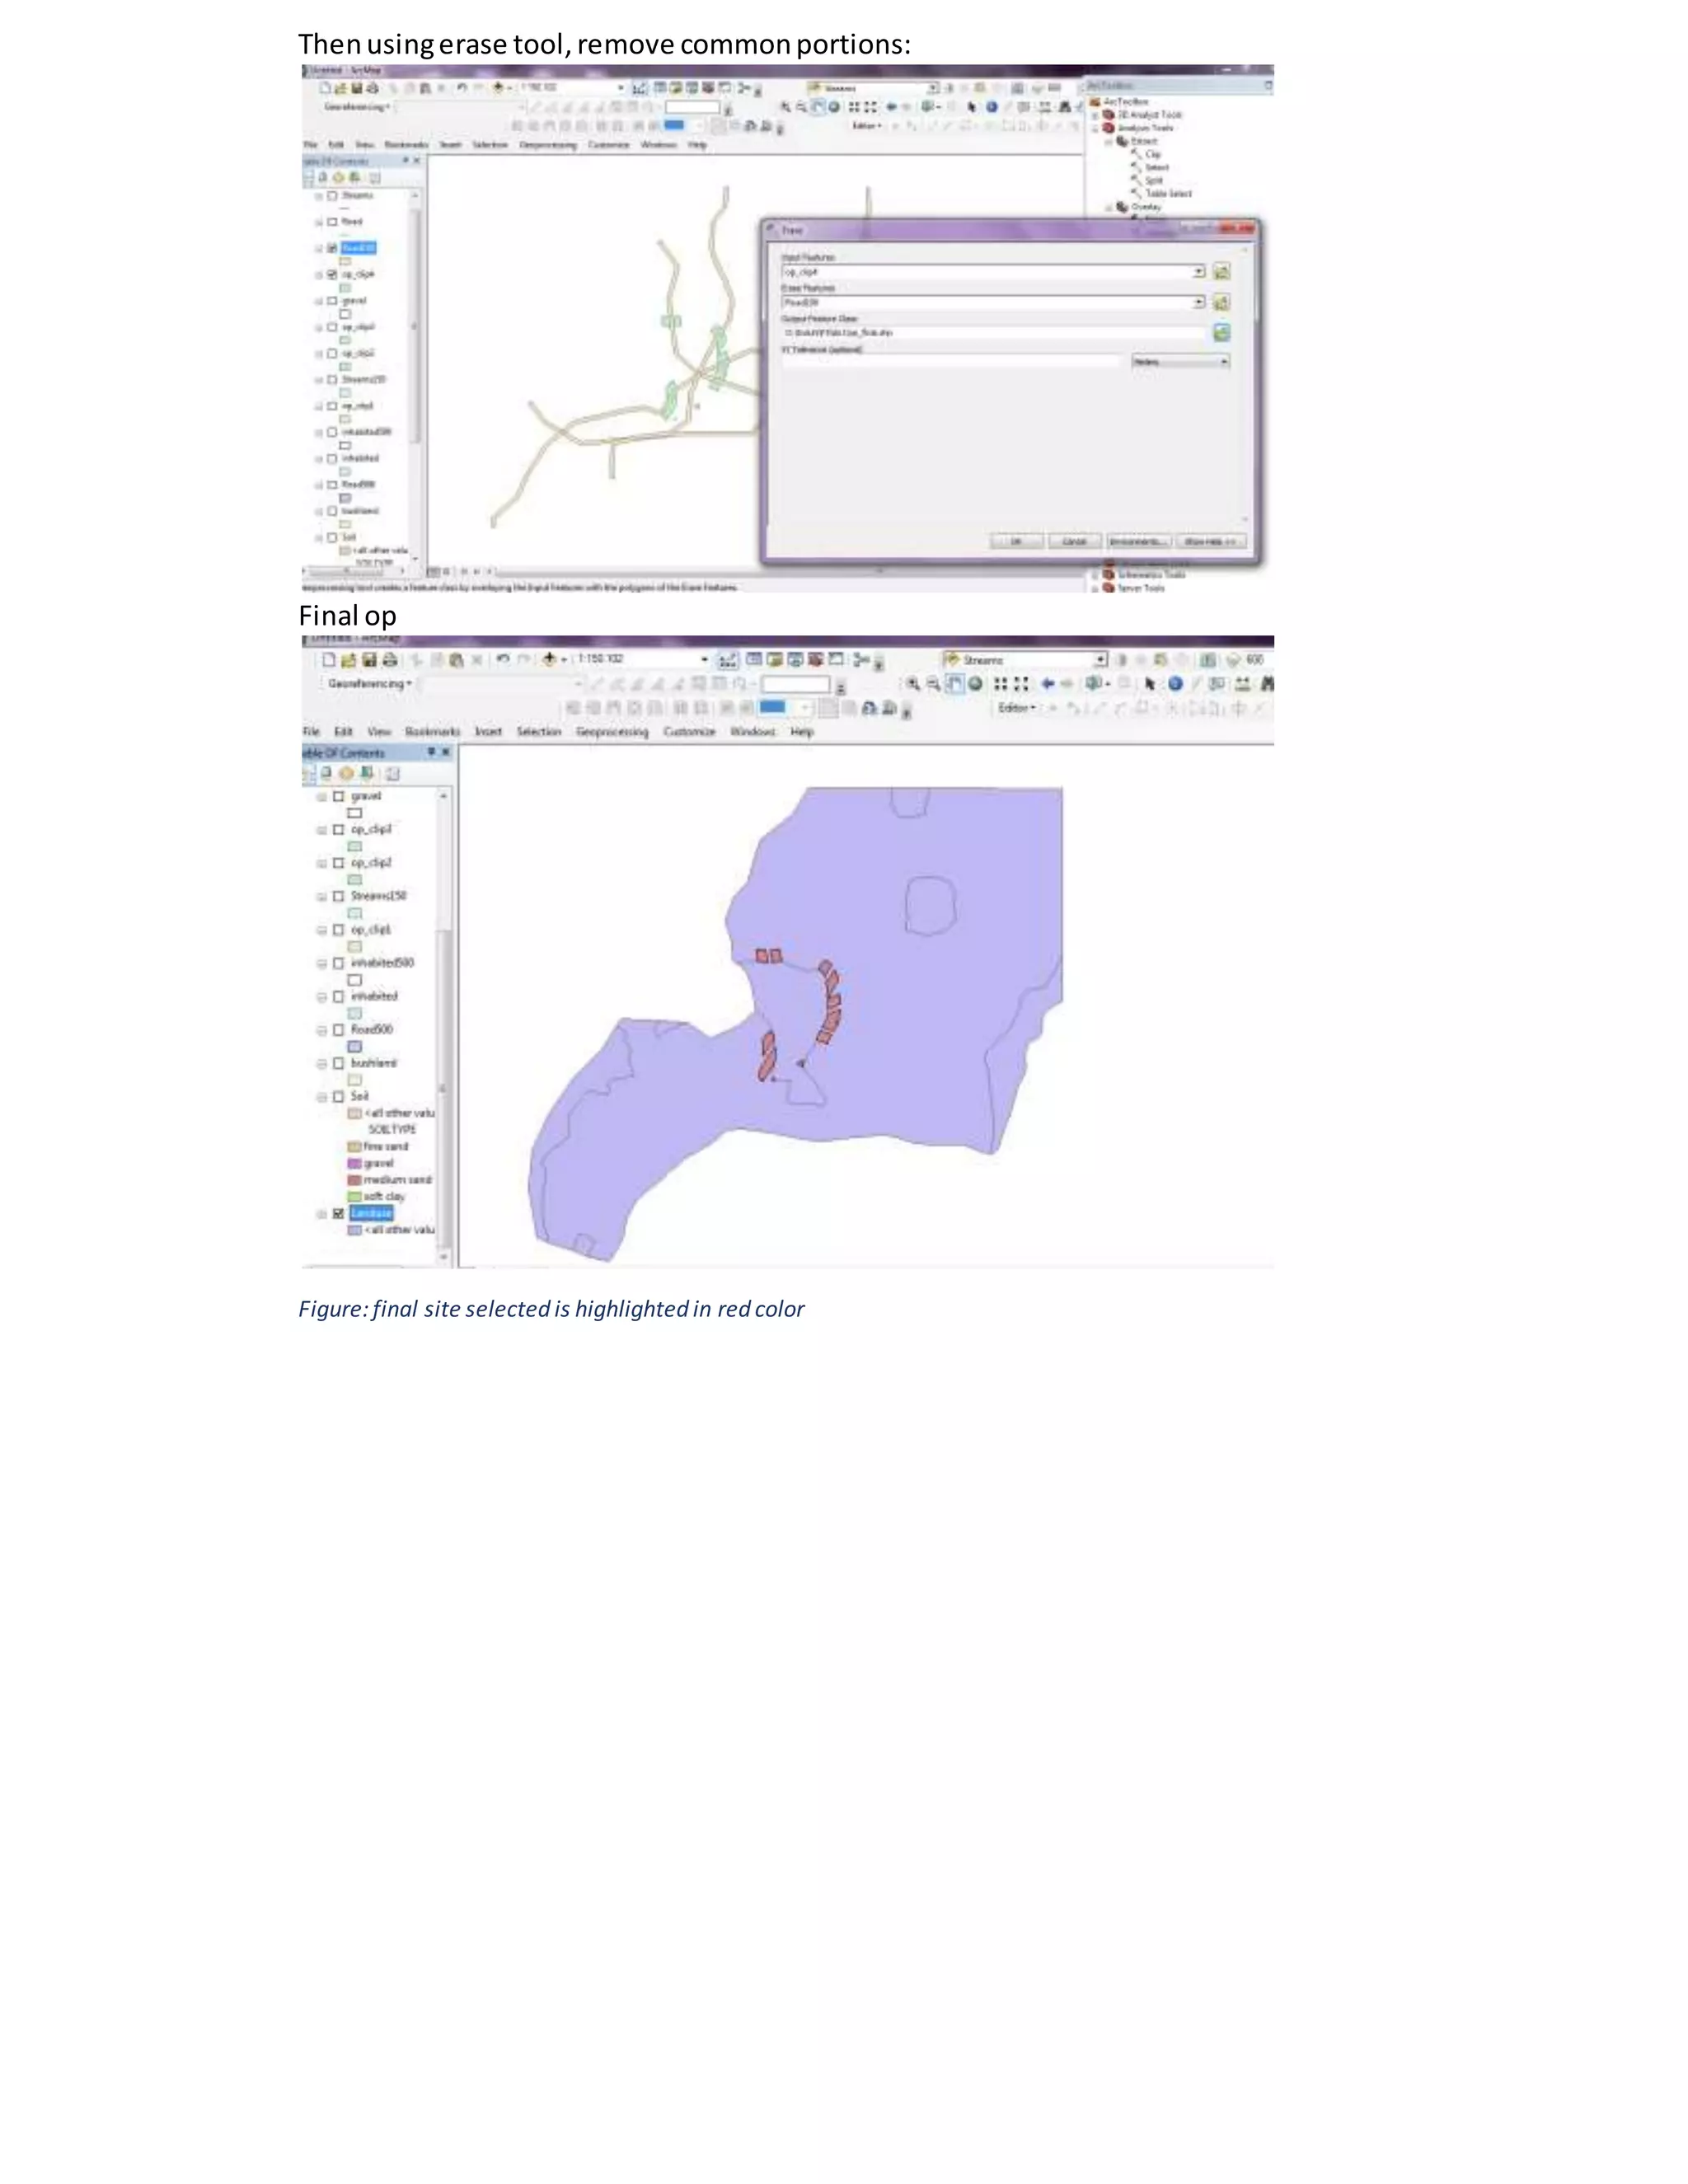The width and height of the screenshot is (1688, 2184).
Task: Open Selection menu in Final op screenshot
Action: [x=539, y=732]
